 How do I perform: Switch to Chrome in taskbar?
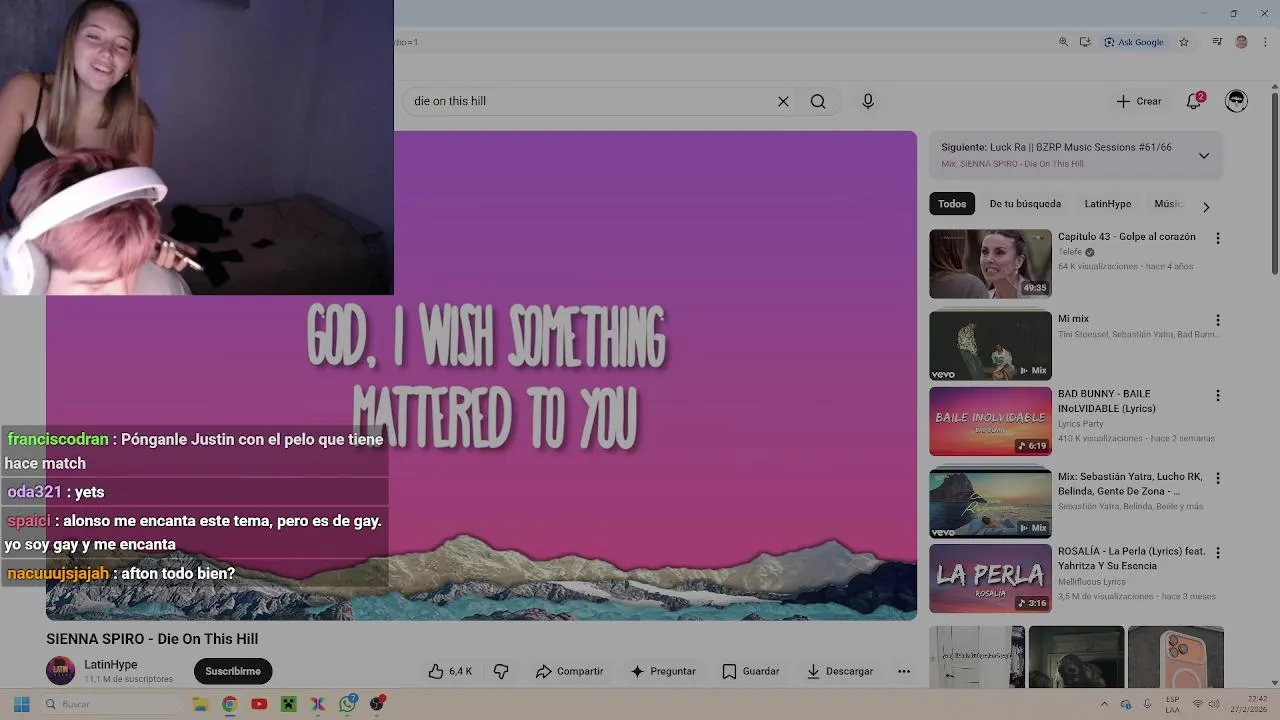(229, 704)
